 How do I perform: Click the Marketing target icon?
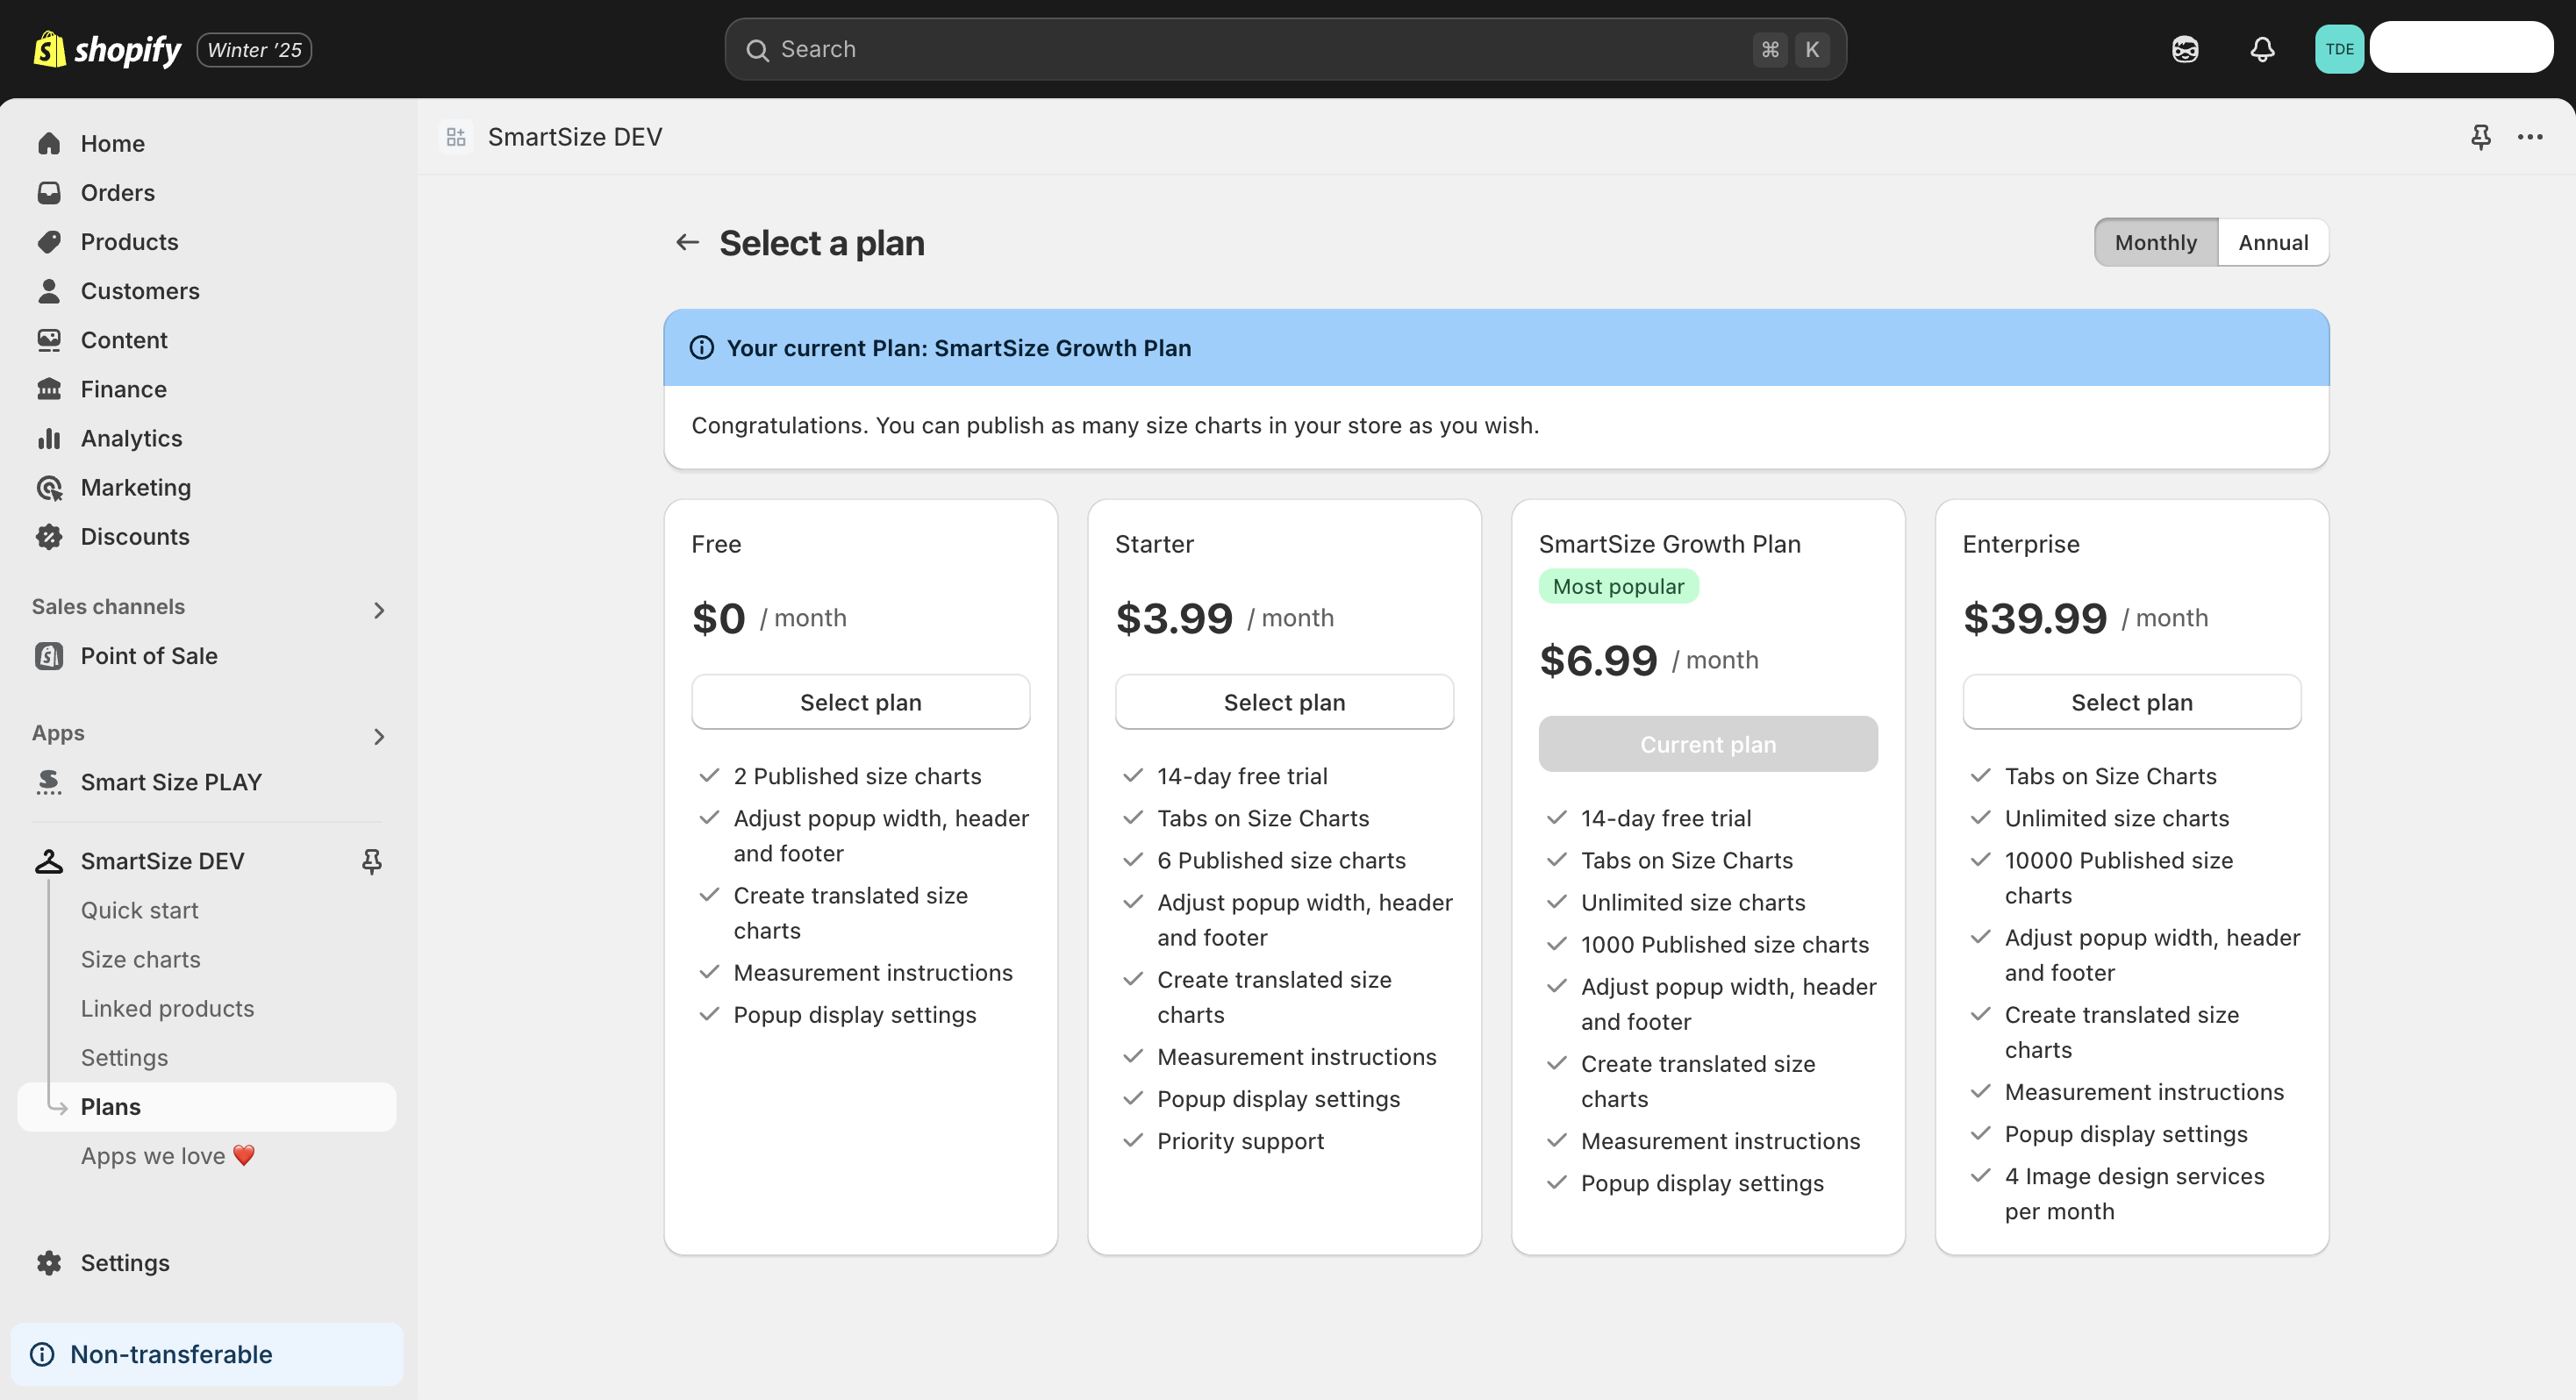[49, 487]
